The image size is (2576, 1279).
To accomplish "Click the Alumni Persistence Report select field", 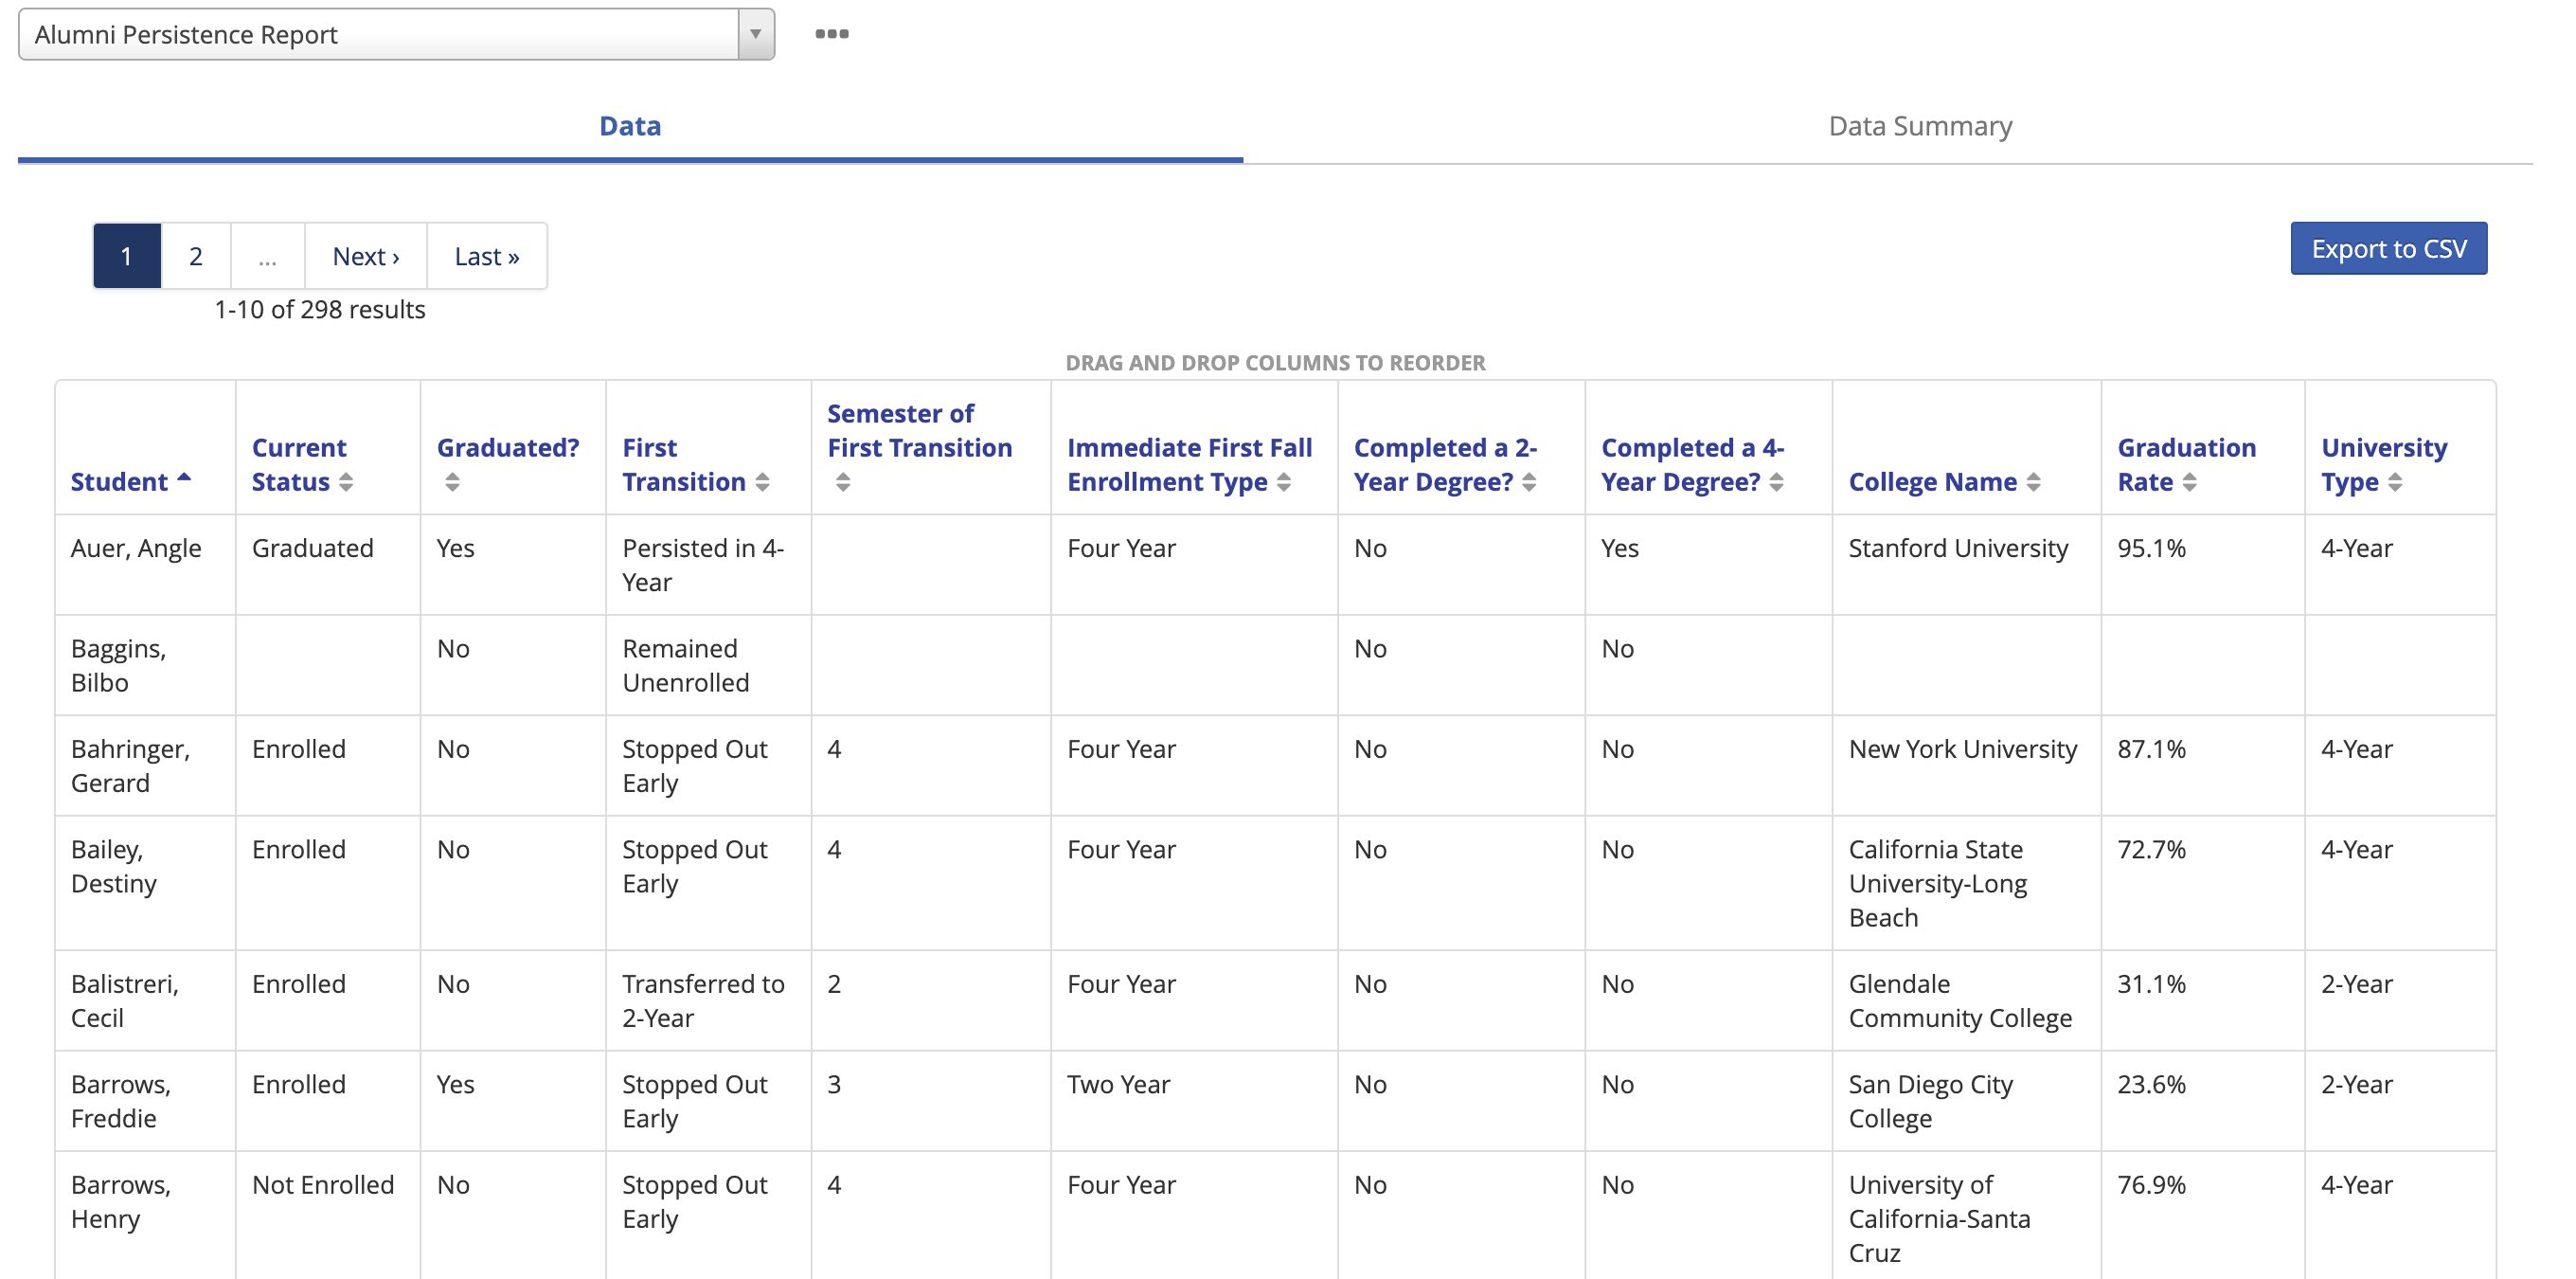I will pyautogui.click(x=380, y=34).
